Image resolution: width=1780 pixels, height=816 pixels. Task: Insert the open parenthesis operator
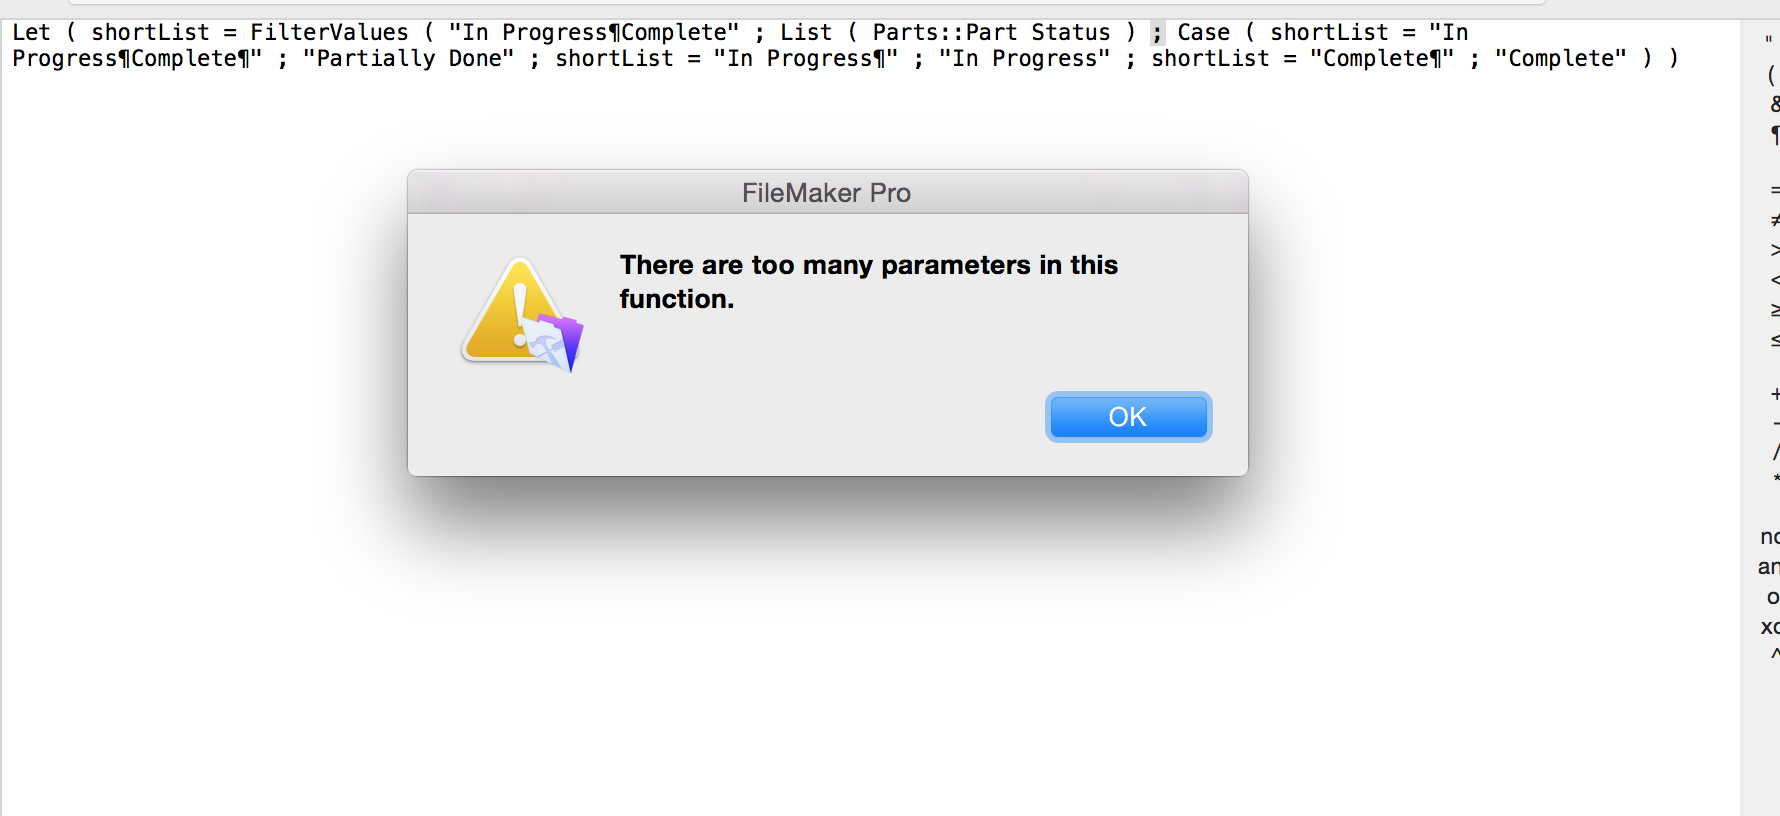click(x=1773, y=74)
